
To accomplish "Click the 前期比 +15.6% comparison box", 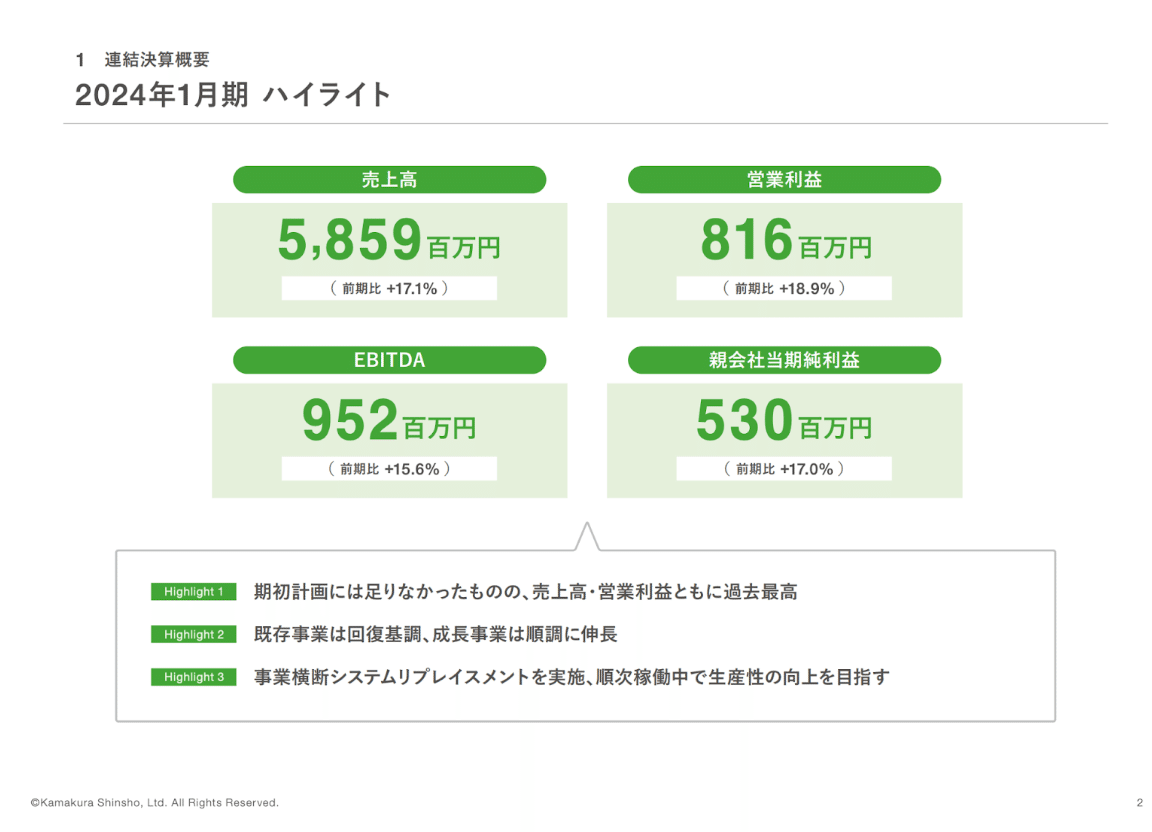I will point(389,468).
